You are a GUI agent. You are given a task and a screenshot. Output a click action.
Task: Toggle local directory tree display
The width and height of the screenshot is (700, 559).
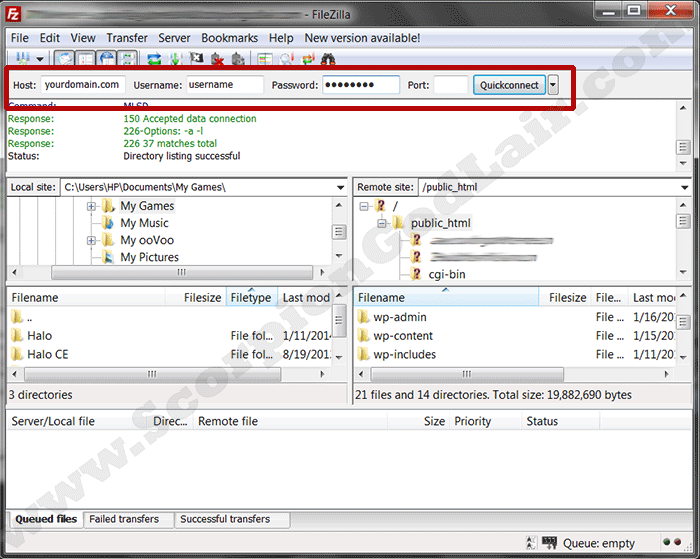pyautogui.click(x=85, y=58)
